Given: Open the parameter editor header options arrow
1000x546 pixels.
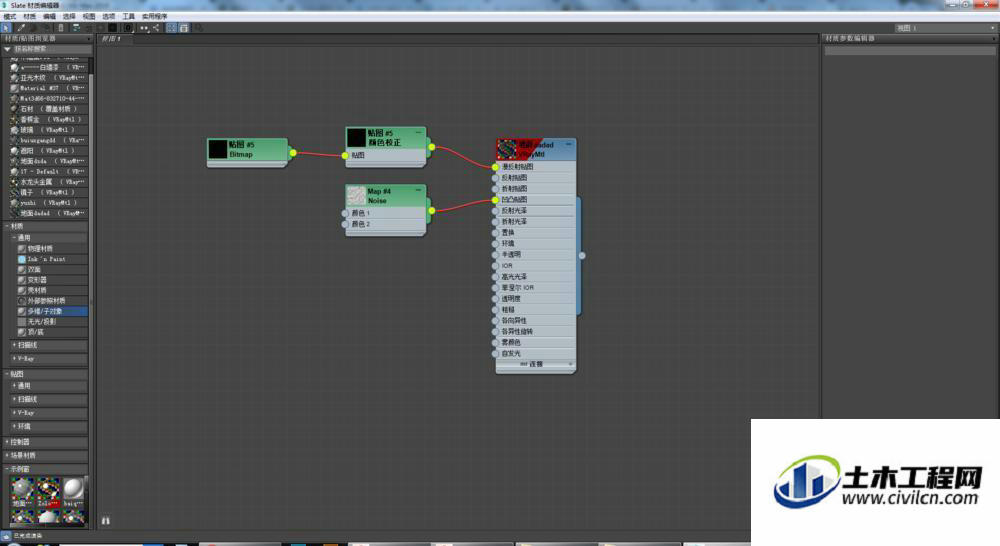Looking at the screenshot, I should pos(994,38).
